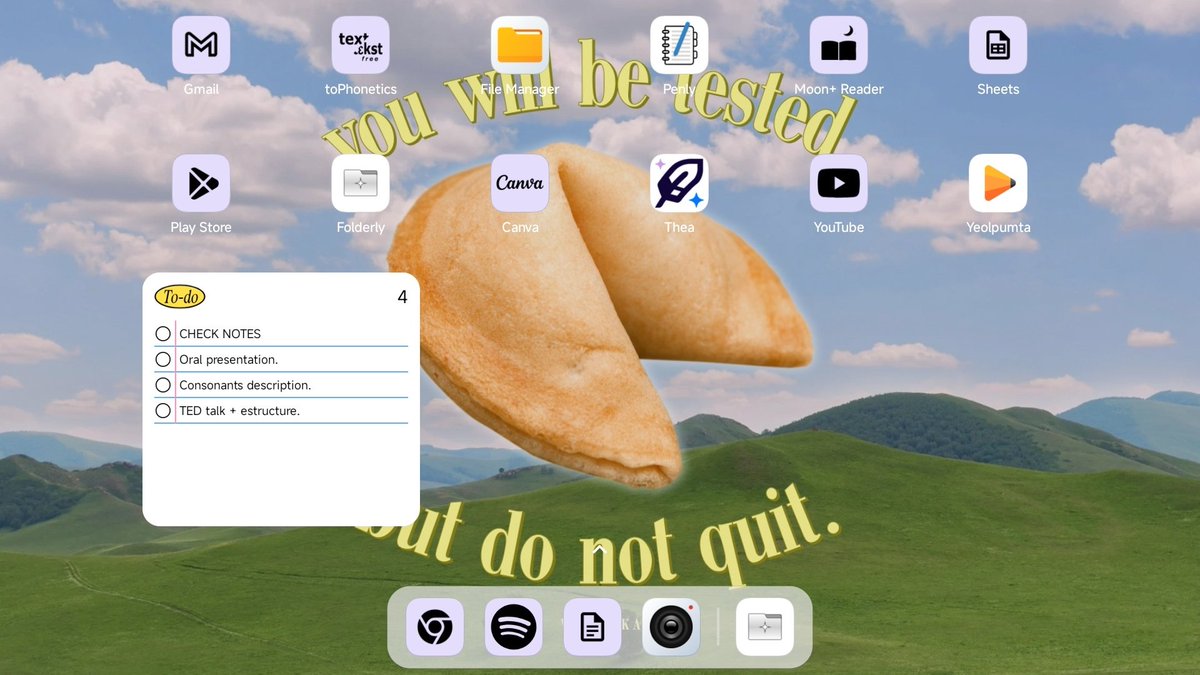The width and height of the screenshot is (1200, 675).
Task: Open the Penly notebook app
Action: click(679, 45)
